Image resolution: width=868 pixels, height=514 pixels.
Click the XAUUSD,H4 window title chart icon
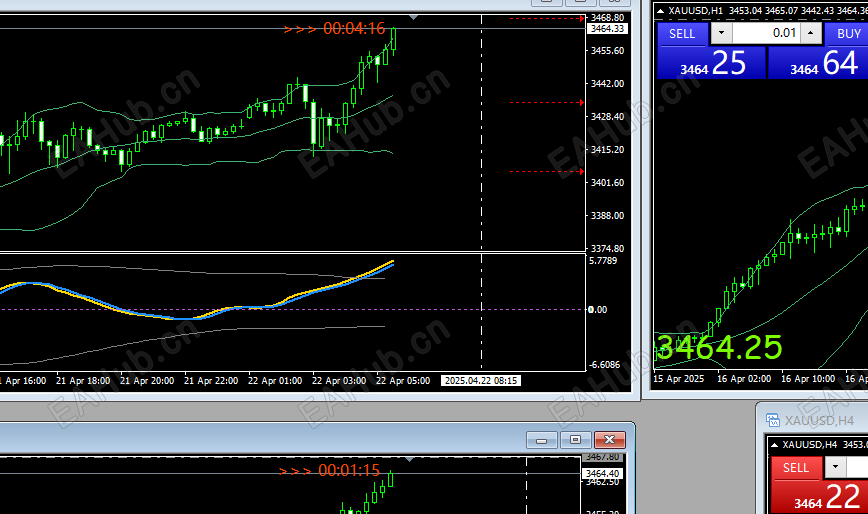click(773, 420)
